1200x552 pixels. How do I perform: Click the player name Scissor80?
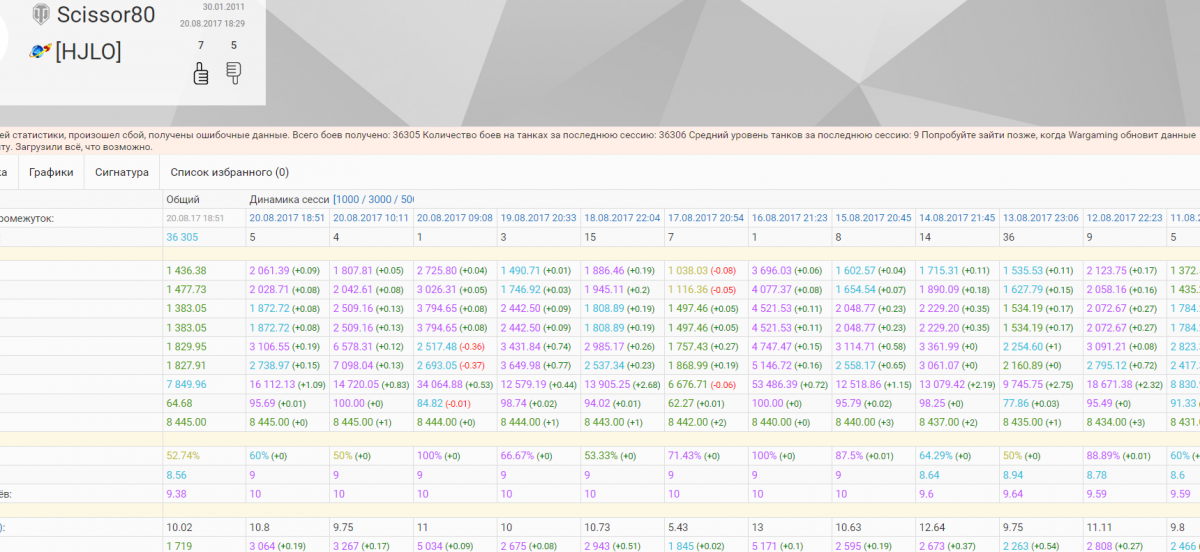tap(106, 14)
